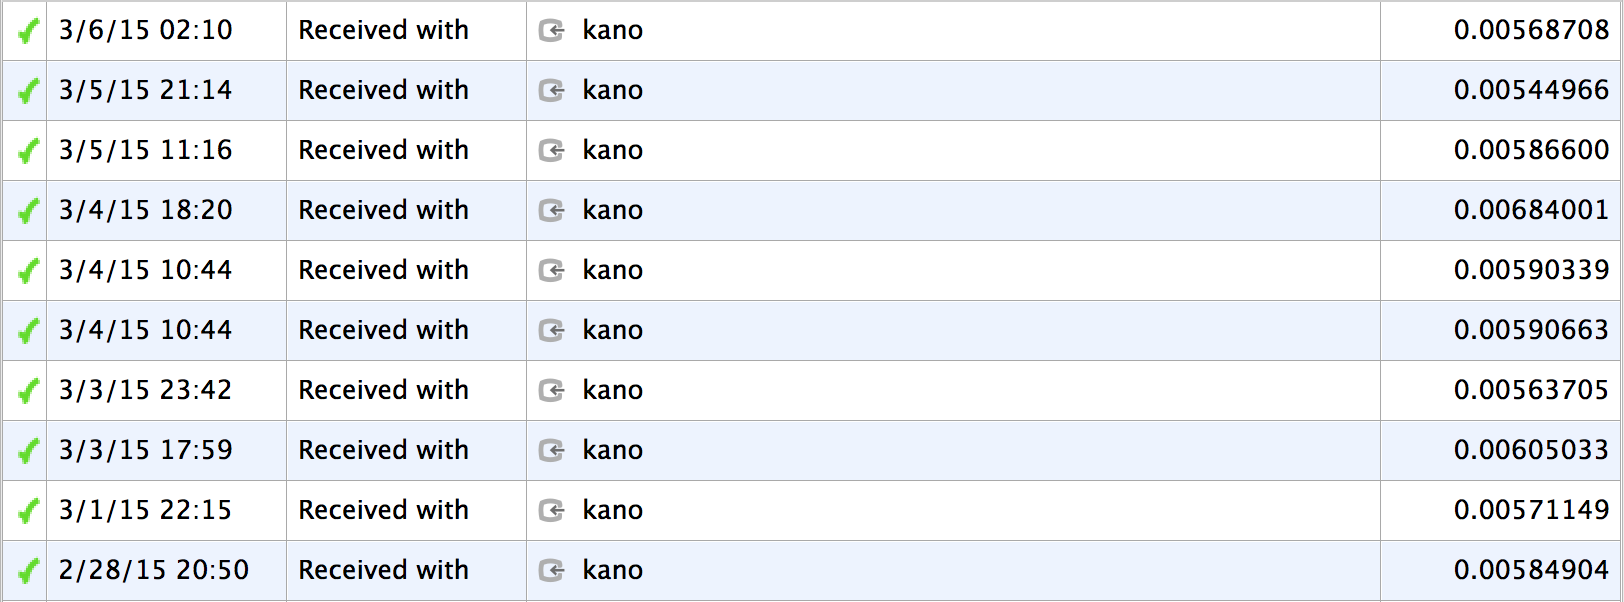
Task: Click the green checkmark for 3/1/15 22:15
Action: 28,511
